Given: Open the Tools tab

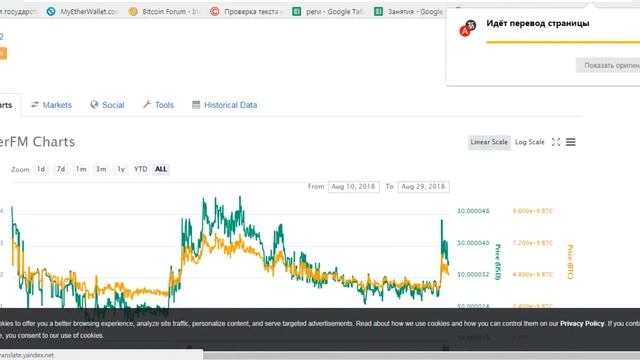Looking at the screenshot, I should [x=158, y=105].
